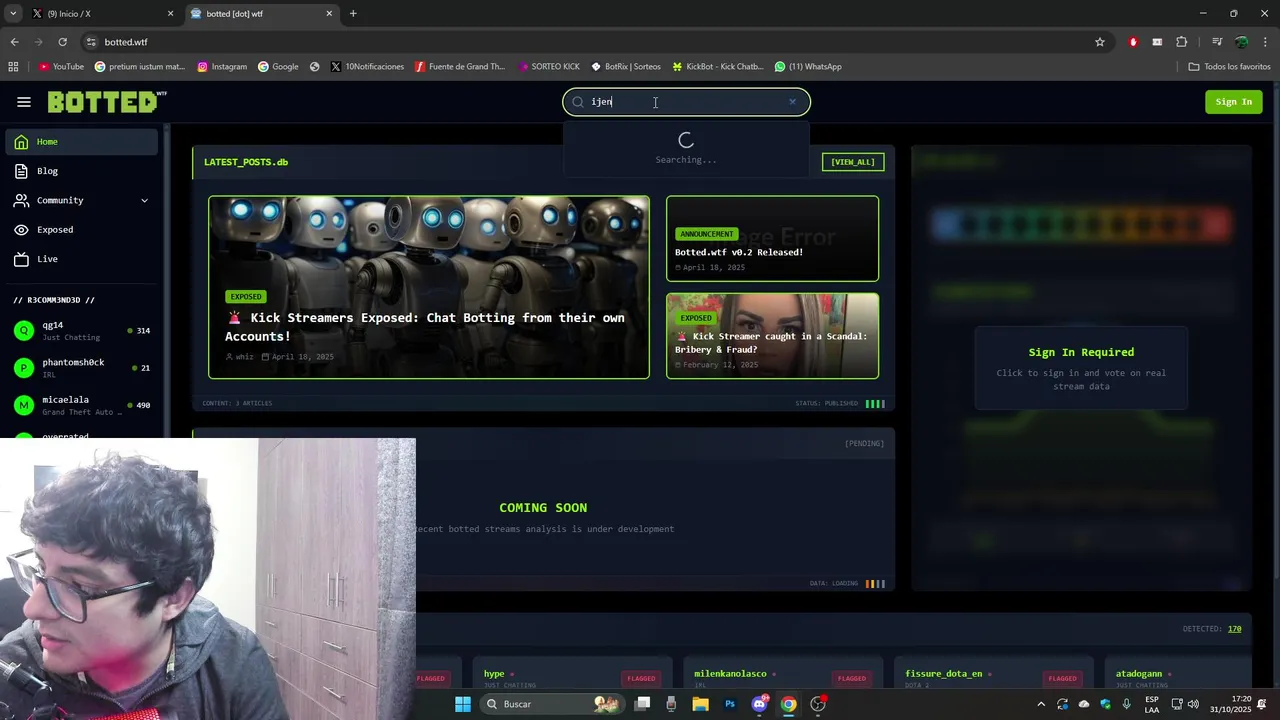Open the BotRix | Sorteos bookmark
The height and width of the screenshot is (720, 1280).
(626, 67)
